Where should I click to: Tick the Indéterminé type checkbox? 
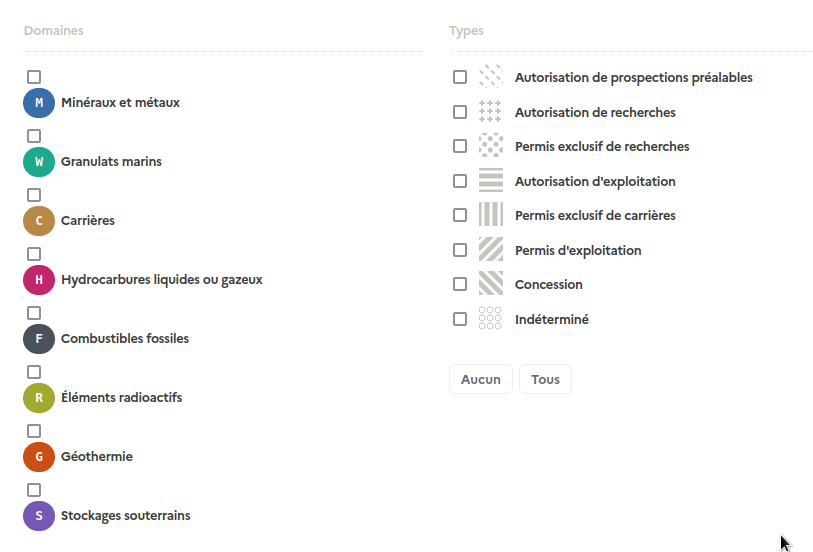(460, 319)
